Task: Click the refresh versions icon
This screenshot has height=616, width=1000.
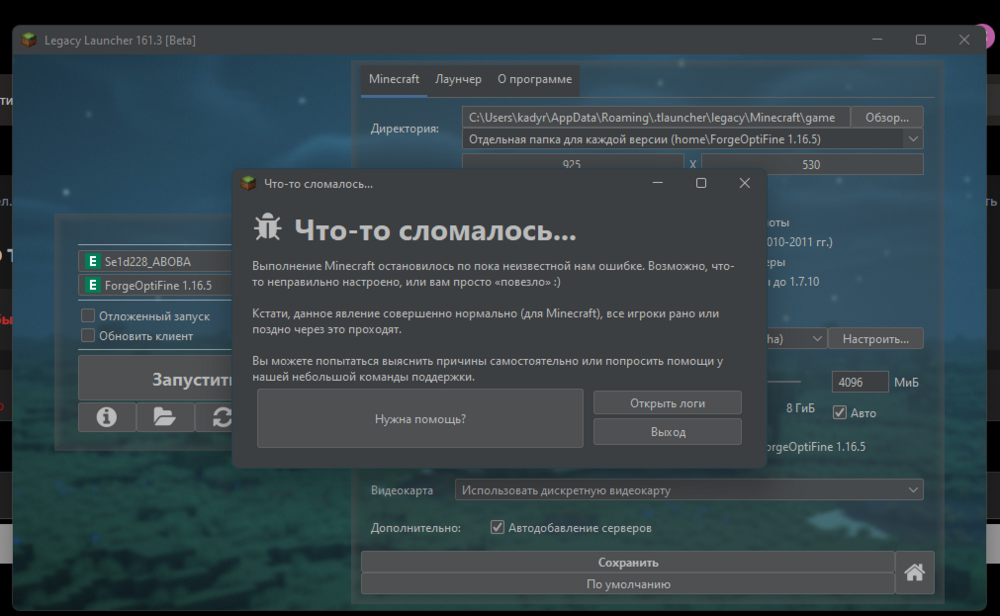Action: click(221, 417)
